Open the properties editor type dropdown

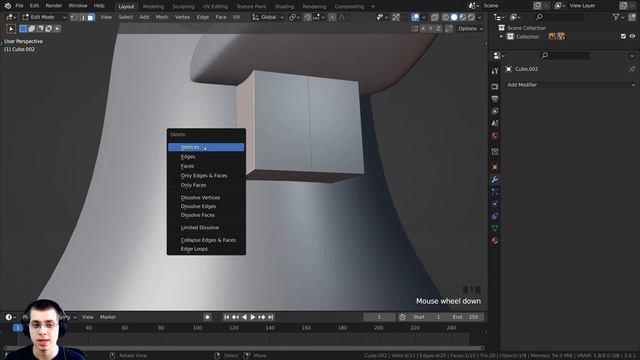[498, 56]
